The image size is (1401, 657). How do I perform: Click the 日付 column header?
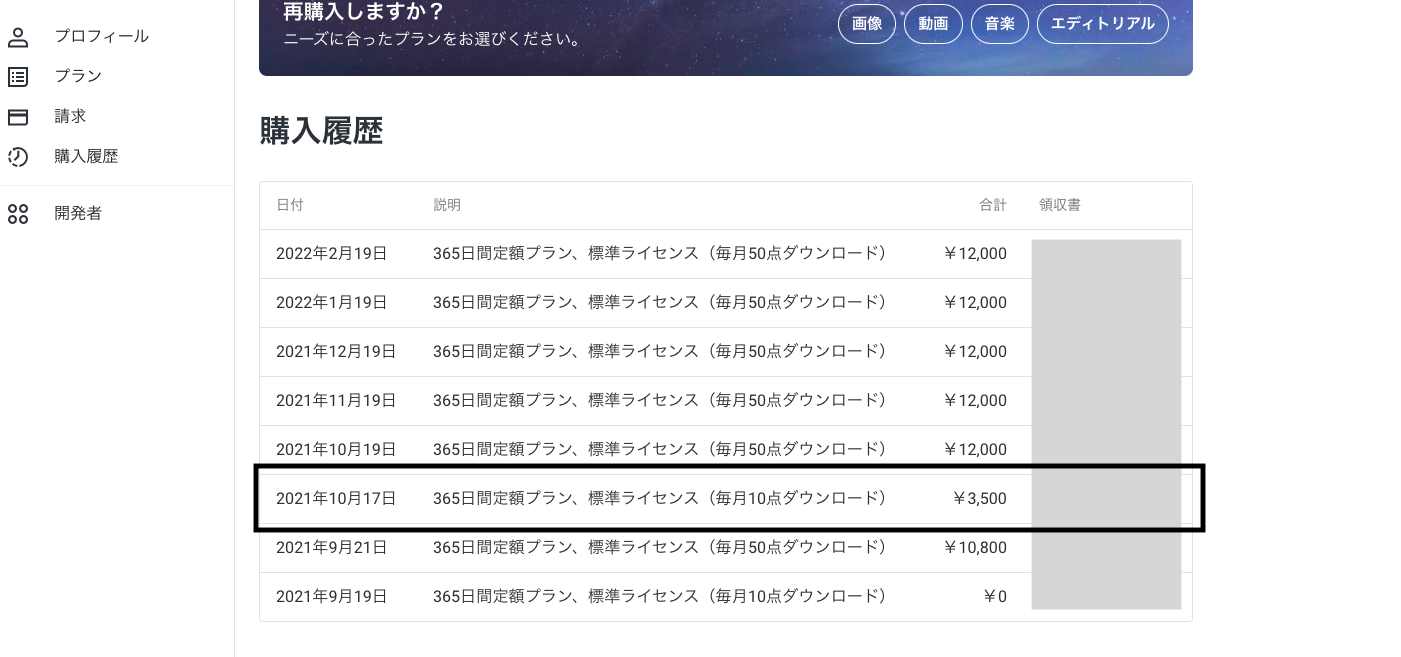click(x=290, y=205)
